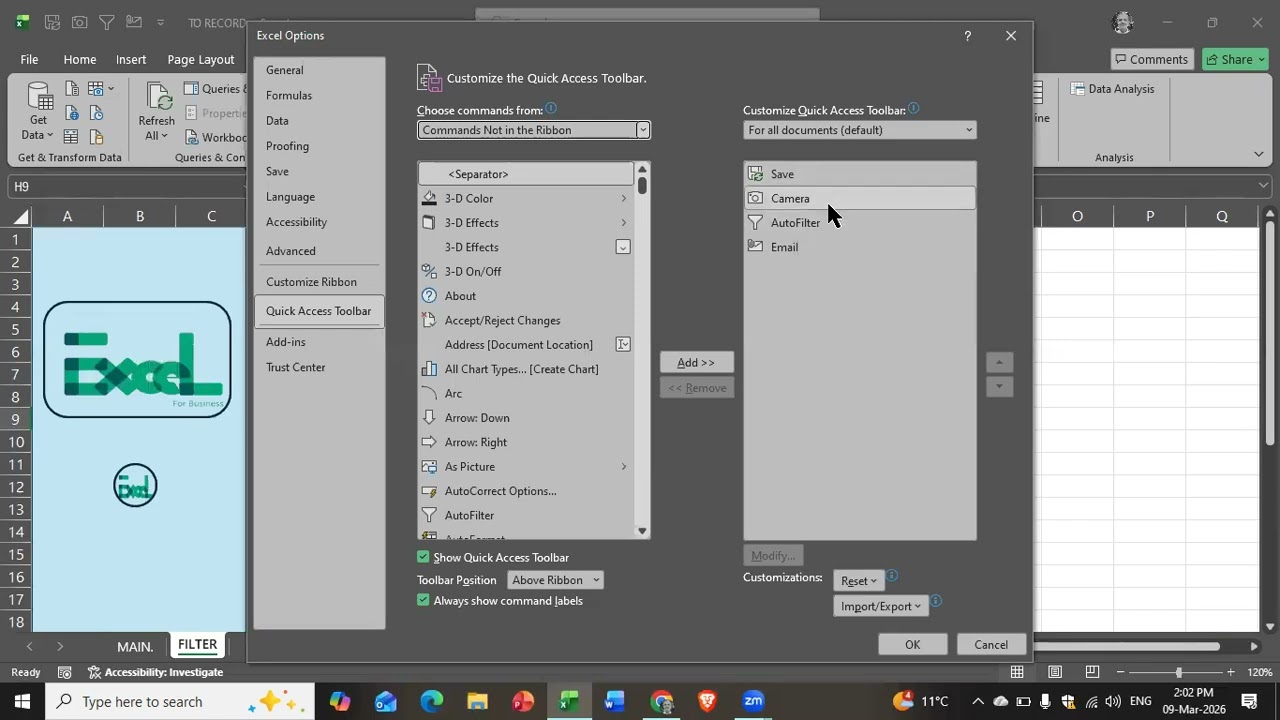Screen dimensions: 1280x720
Task: Select Save in the Quick Access Toolbar list
Action: [x=860, y=174]
